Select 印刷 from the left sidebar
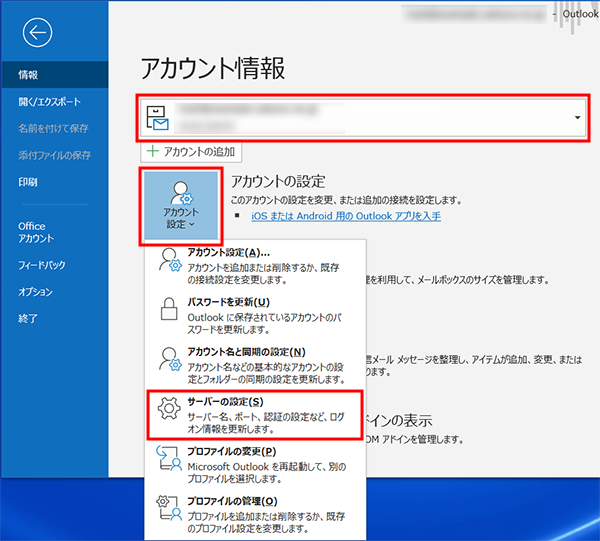The height and width of the screenshot is (541, 600). click(28, 182)
